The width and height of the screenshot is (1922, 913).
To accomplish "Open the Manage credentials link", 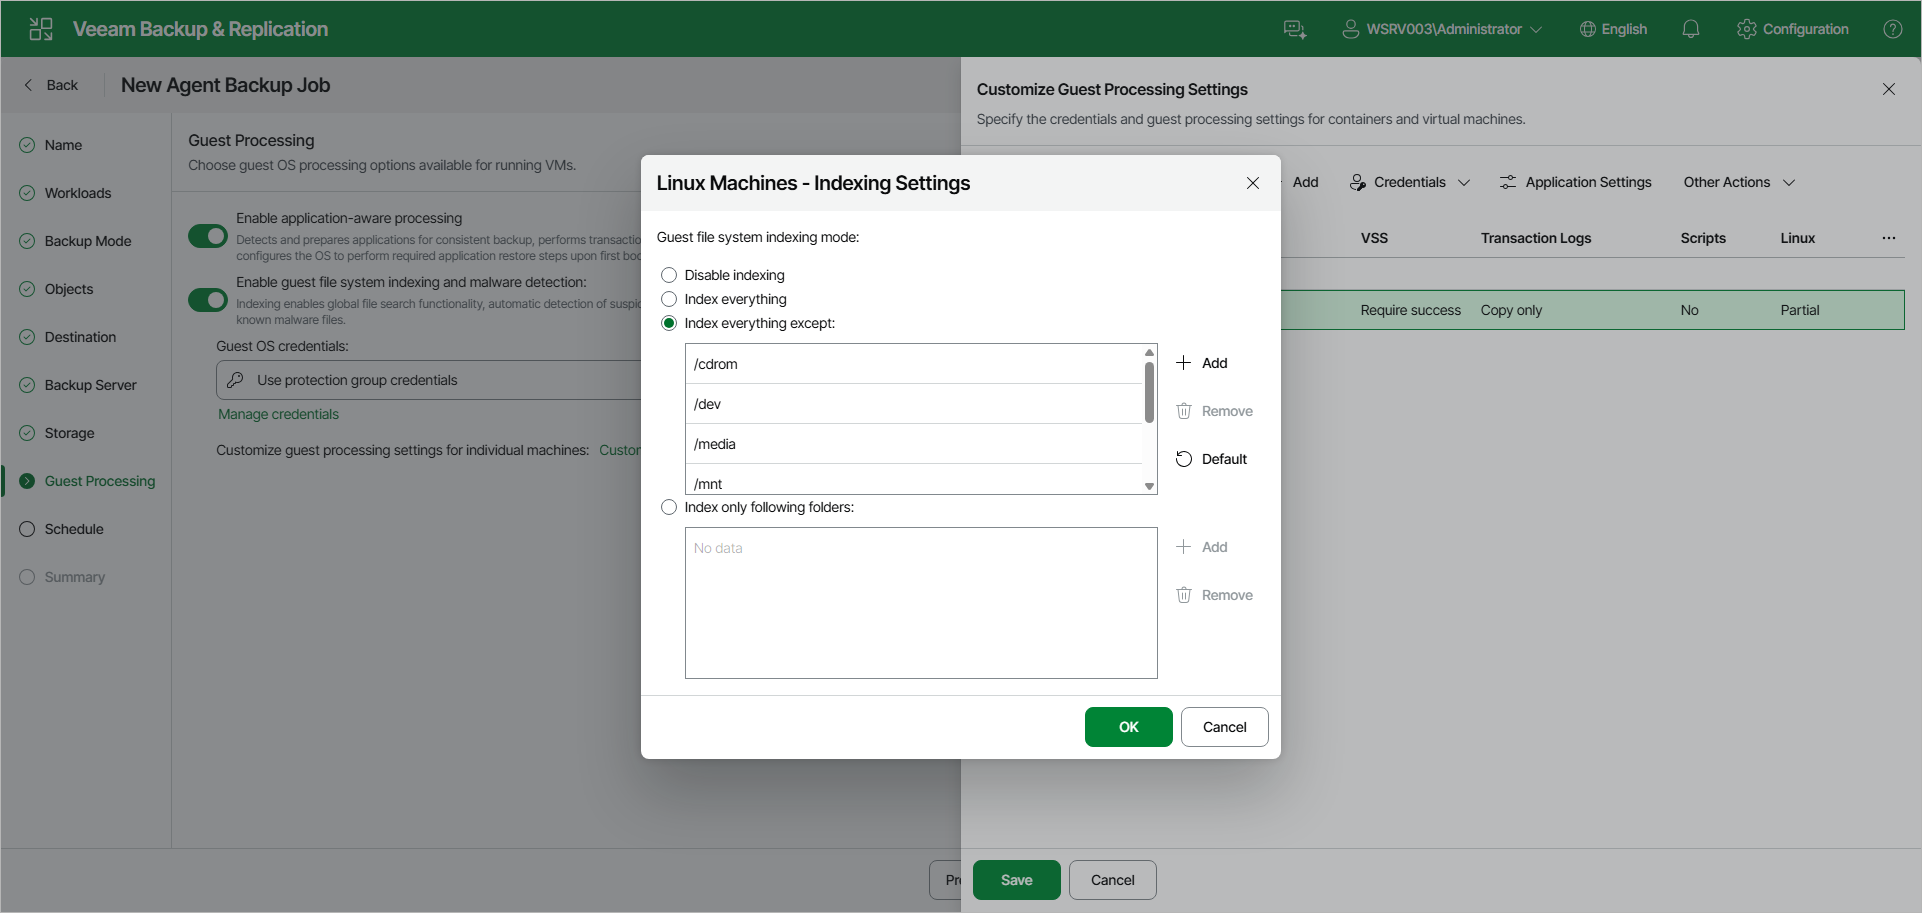I will (278, 414).
